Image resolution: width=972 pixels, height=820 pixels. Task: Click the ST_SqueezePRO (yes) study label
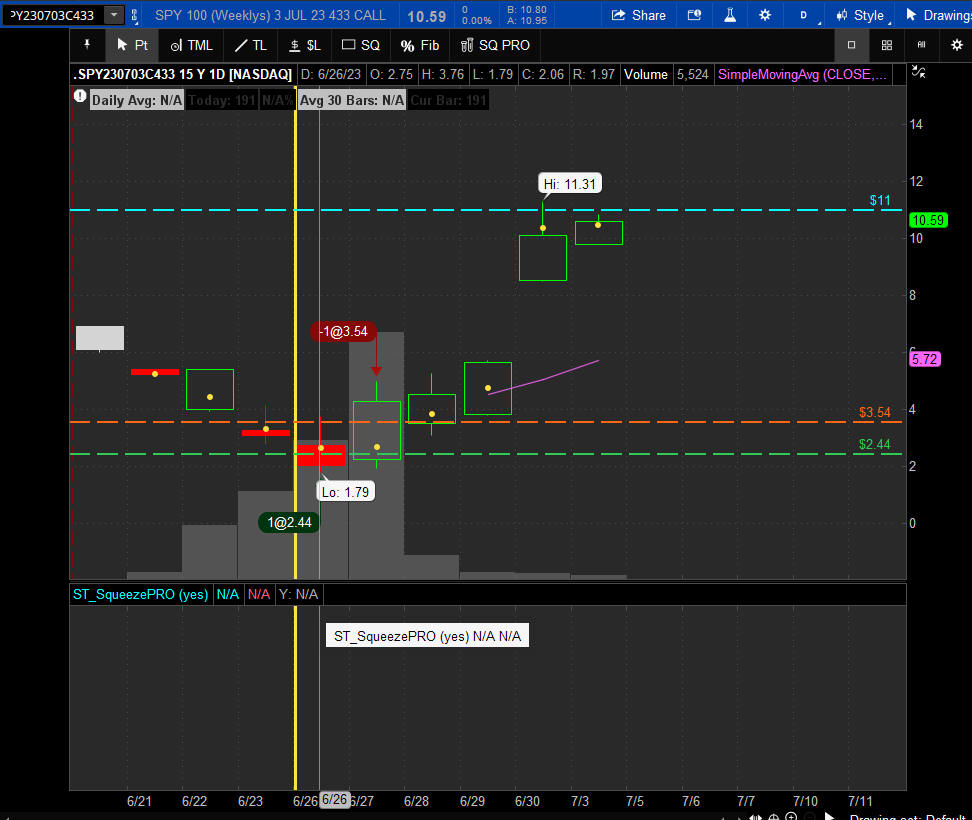141,594
